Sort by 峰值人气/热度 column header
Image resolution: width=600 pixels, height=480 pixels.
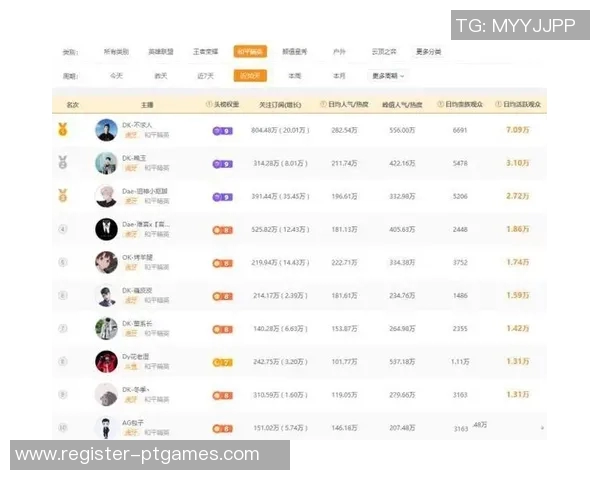(x=402, y=104)
